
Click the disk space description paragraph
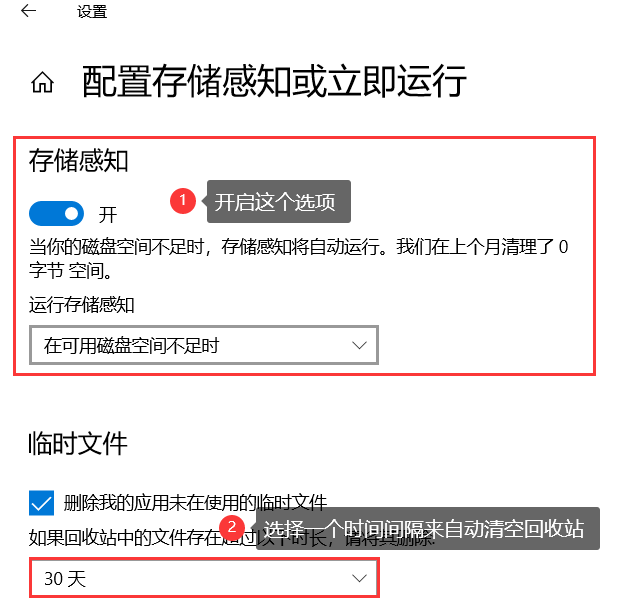click(x=298, y=258)
